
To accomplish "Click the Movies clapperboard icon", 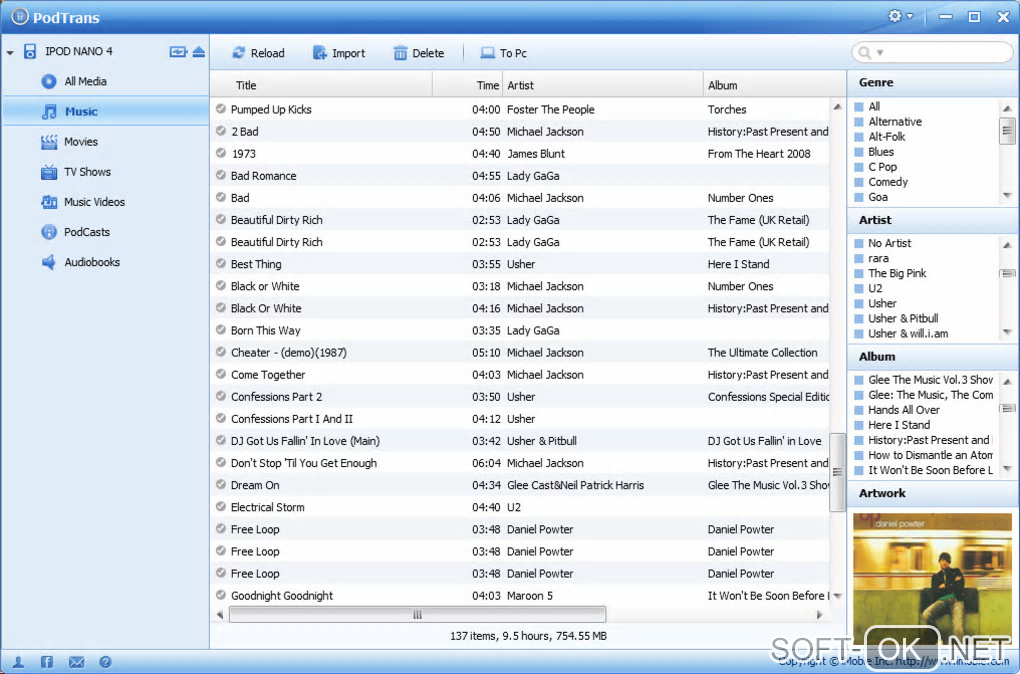I will [x=49, y=142].
